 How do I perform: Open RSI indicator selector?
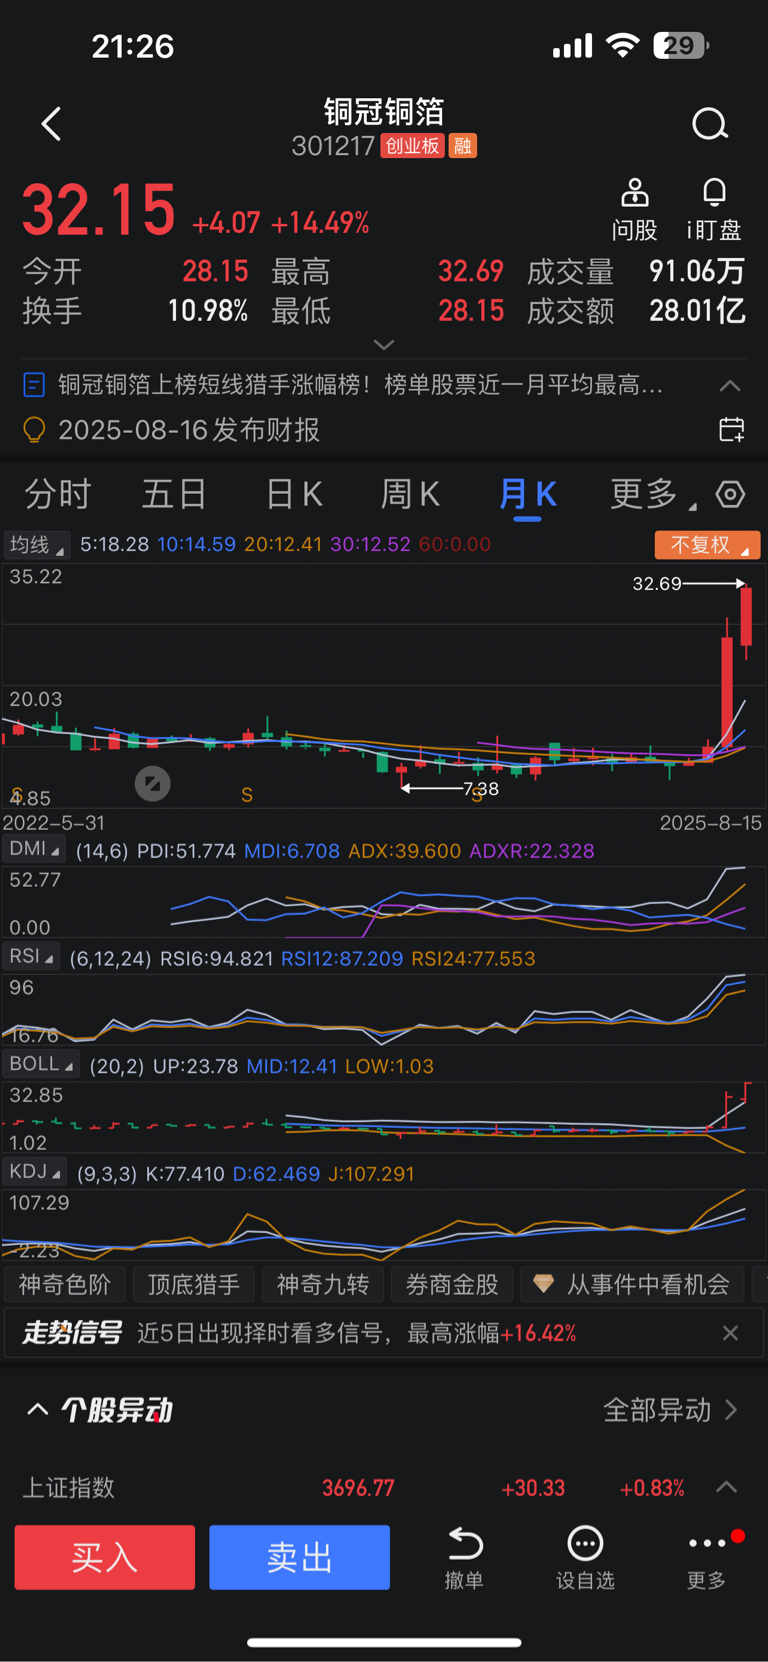pos(31,957)
